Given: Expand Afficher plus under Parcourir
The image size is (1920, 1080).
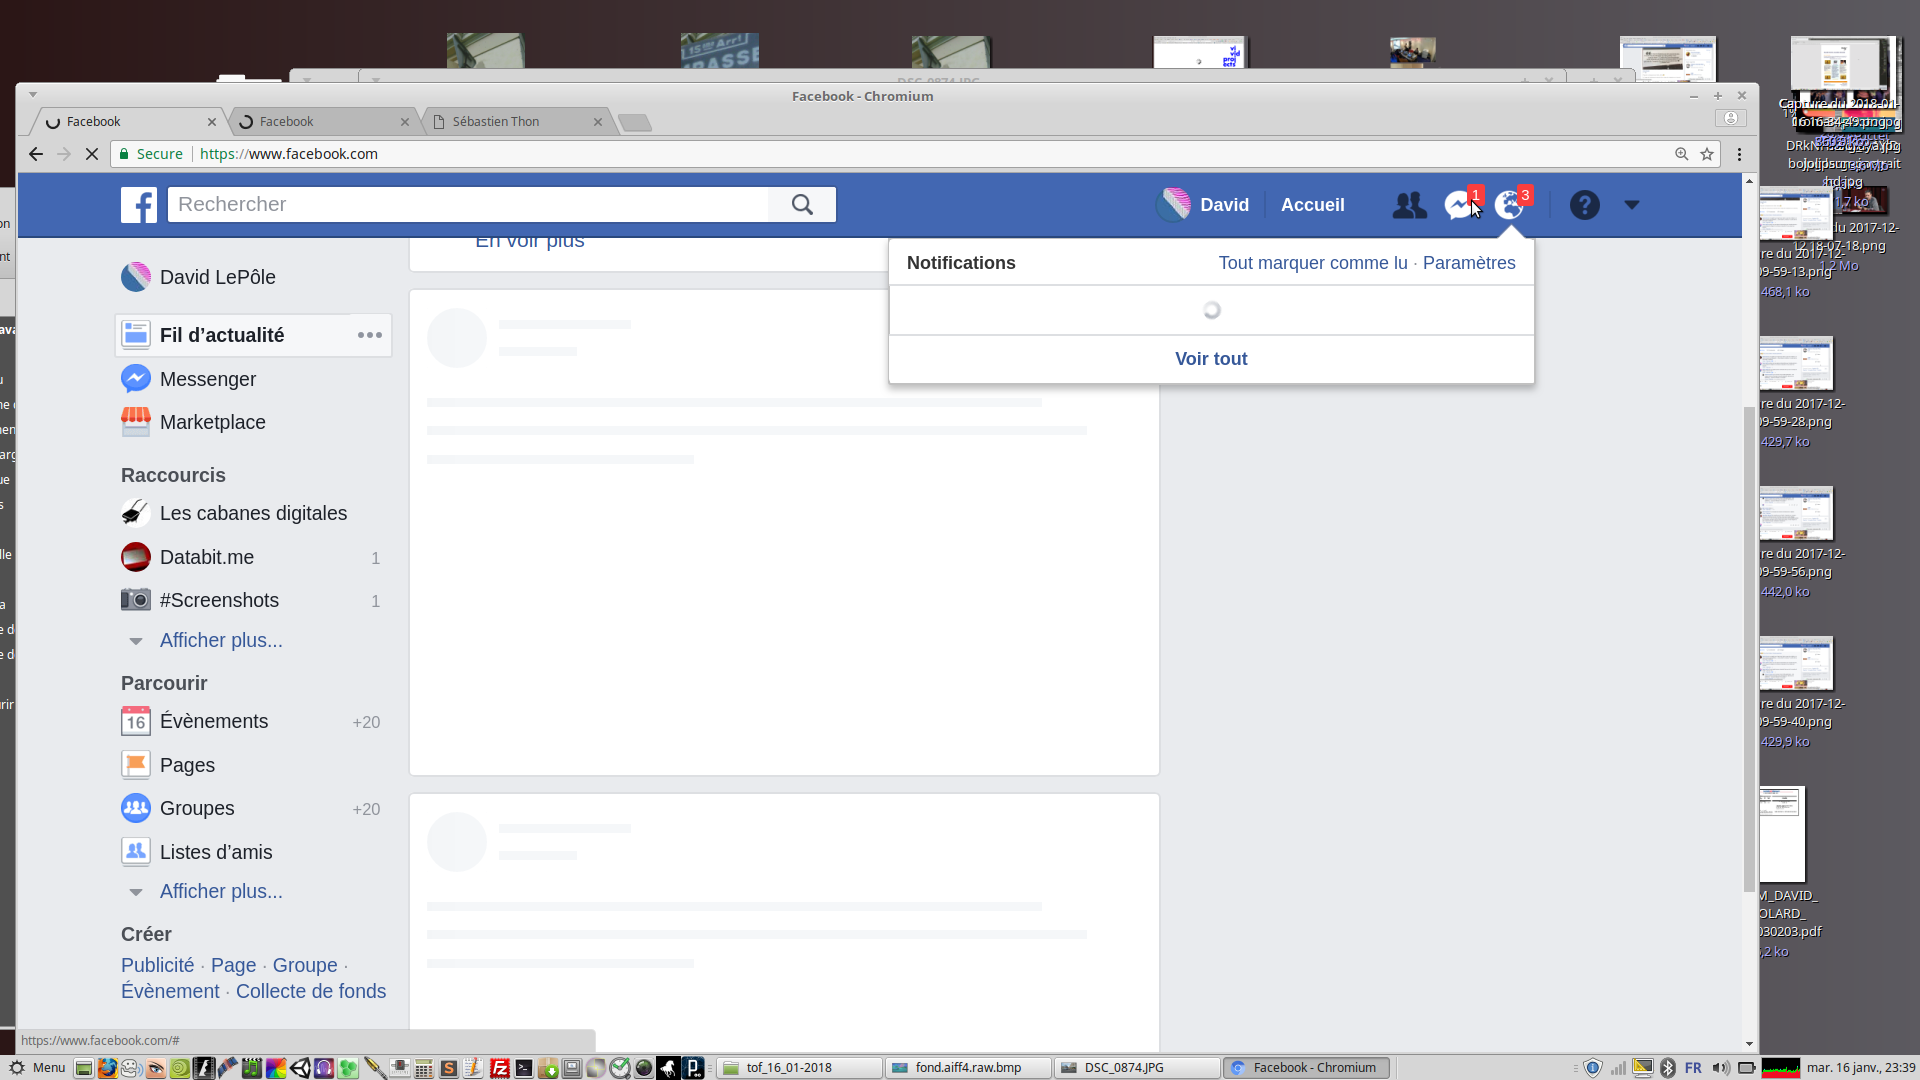Looking at the screenshot, I should pyautogui.click(x=221, y=892).
